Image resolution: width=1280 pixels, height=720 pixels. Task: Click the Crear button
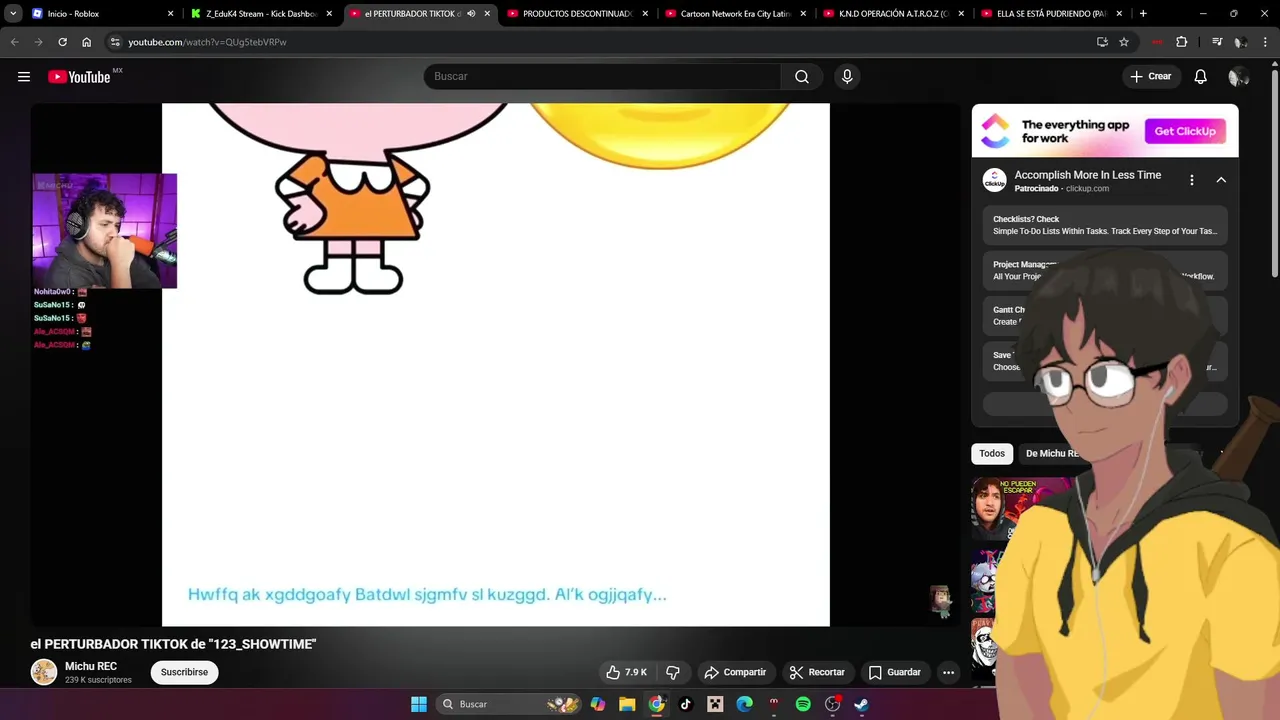(1151, 77)
